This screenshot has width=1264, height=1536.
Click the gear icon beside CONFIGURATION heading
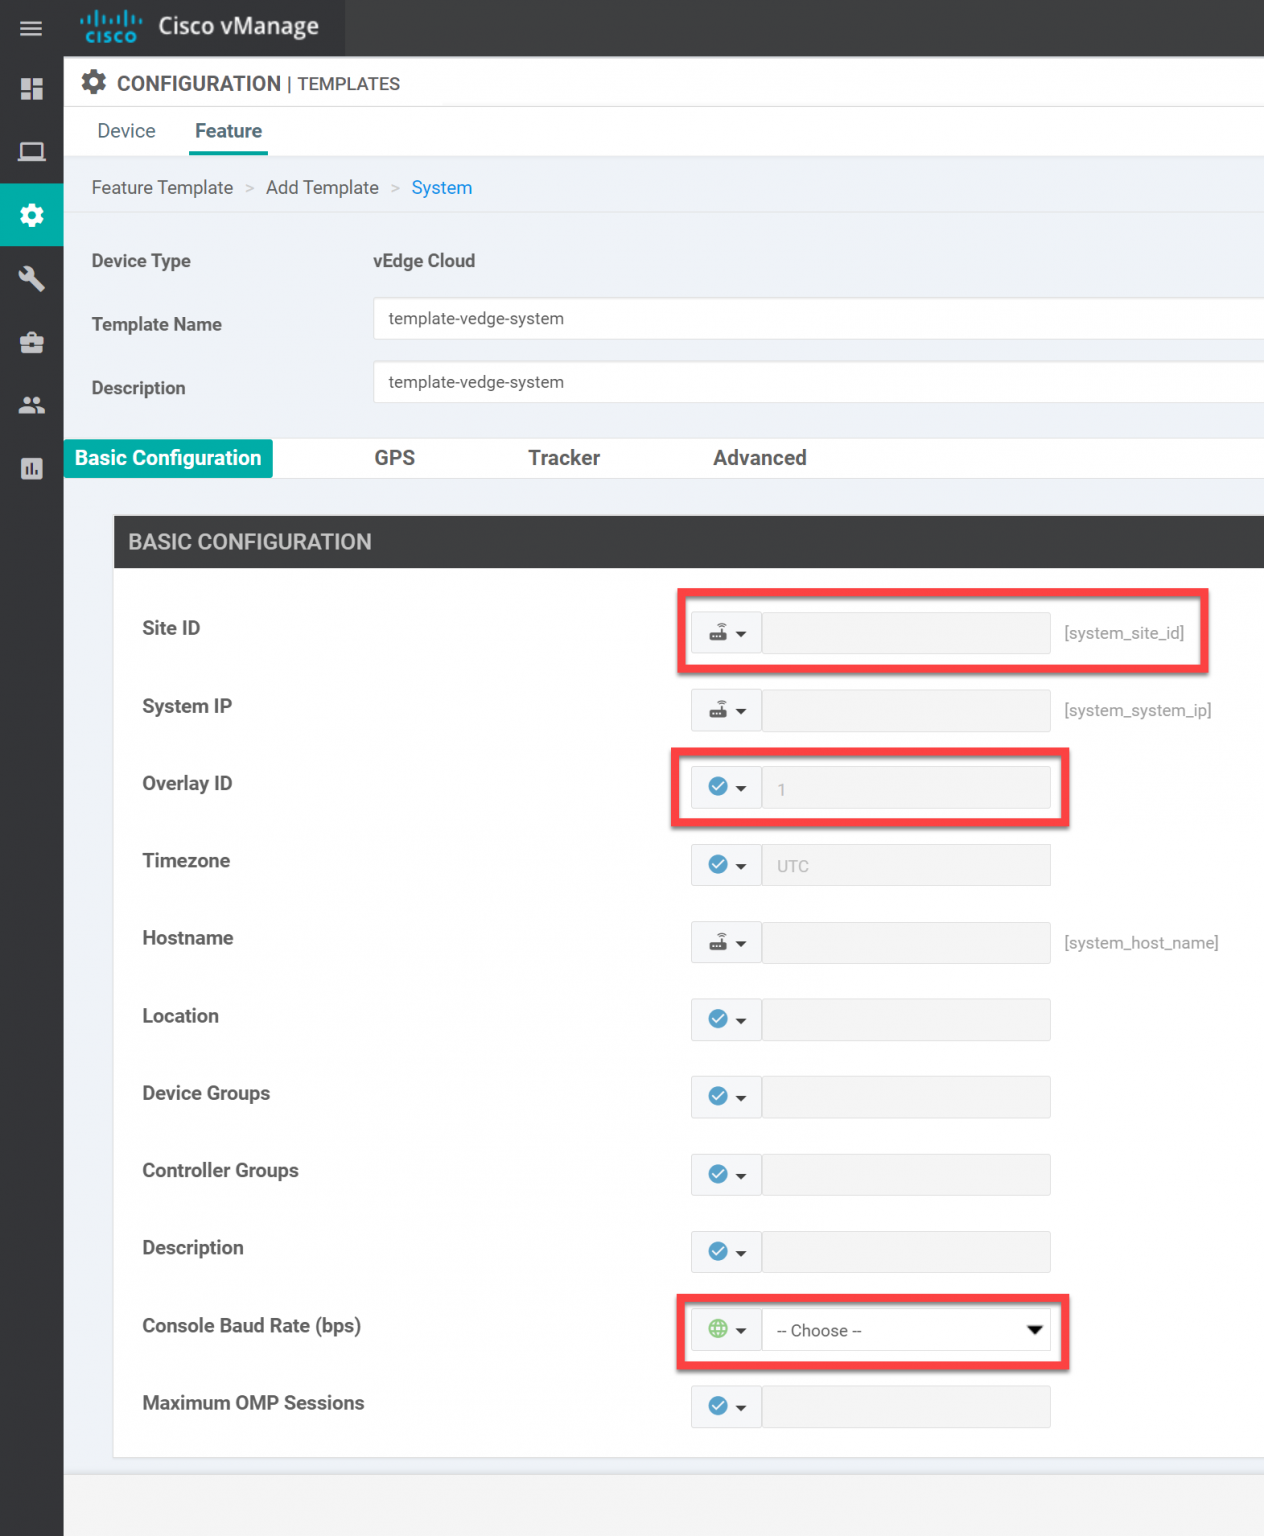coord(93,82)
